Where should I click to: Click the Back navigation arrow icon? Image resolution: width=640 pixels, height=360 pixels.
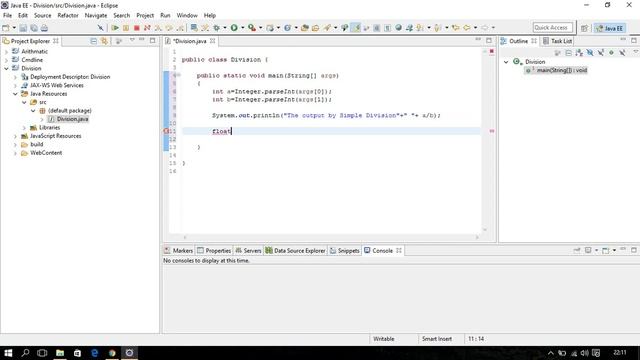coord(467,28)
